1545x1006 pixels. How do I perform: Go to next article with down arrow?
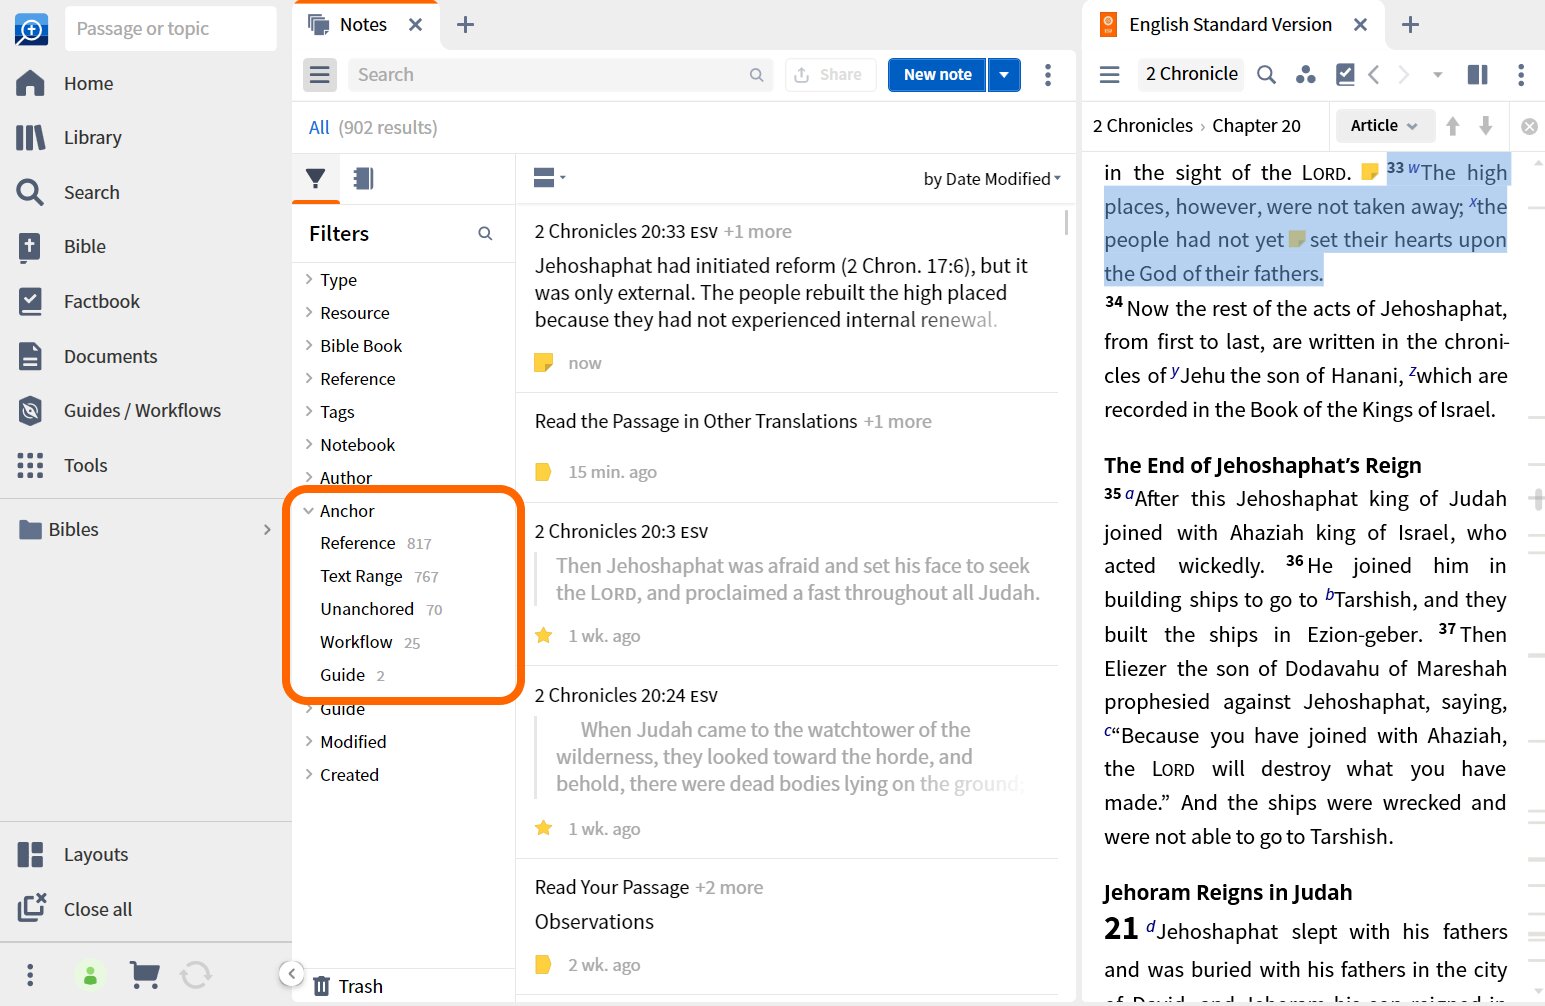pos(1486,126)
